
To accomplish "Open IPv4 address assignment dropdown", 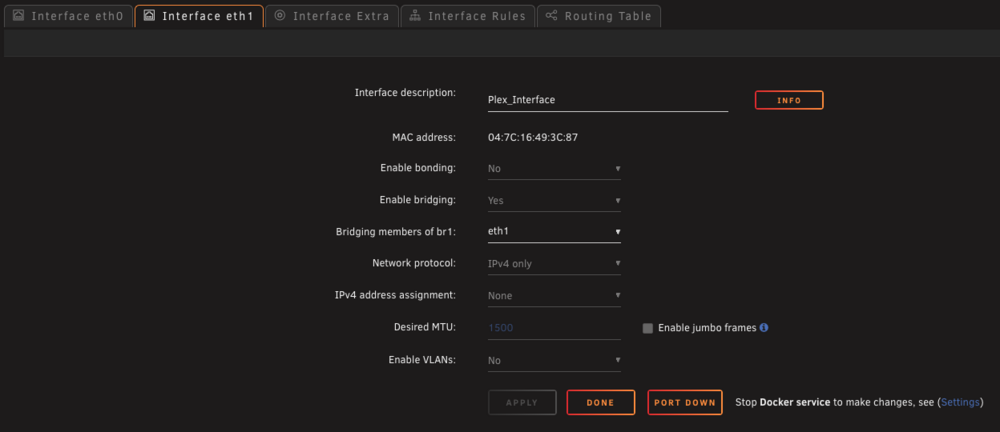I will pyautogui.click(x=554, y=295).
